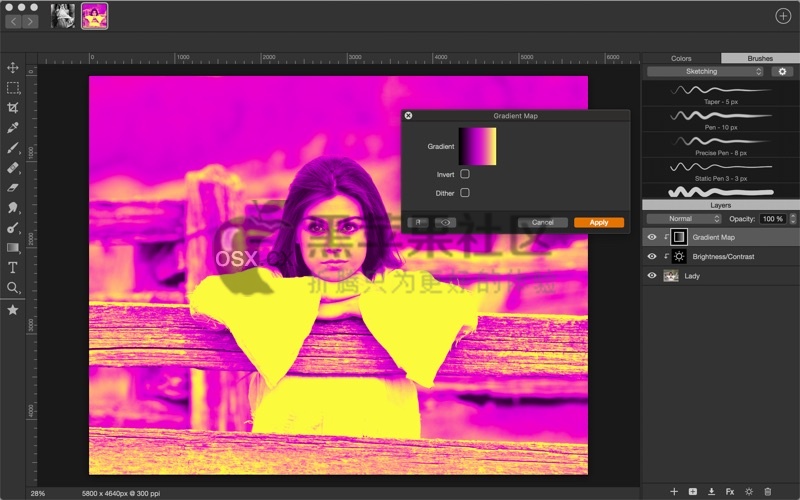Hide the Lady layer
800x500 pixels.
click(652, 276)
